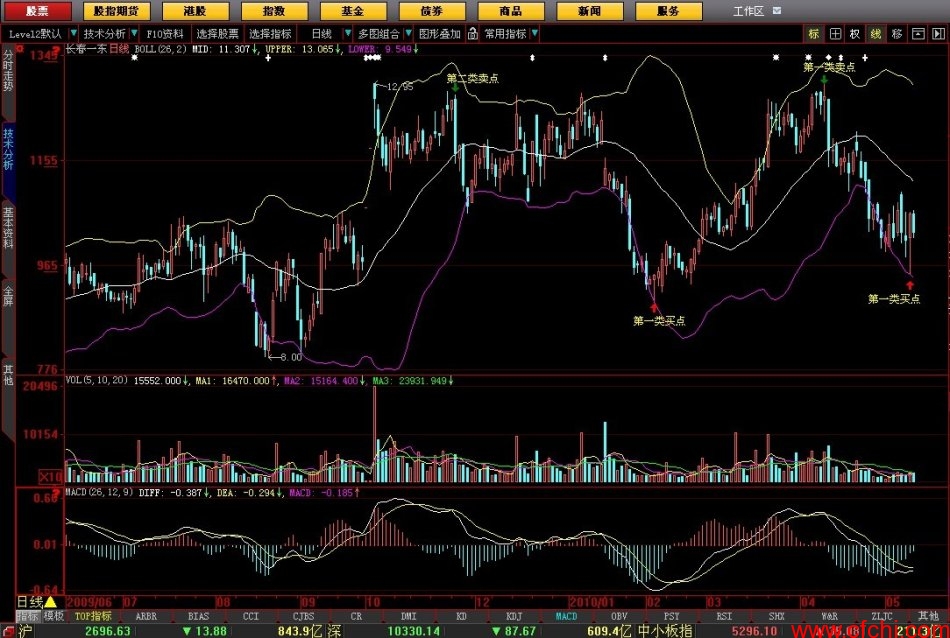Screen dimensions: 950x638
Task: Open the 新闻 tab
Action: point(589,11)
